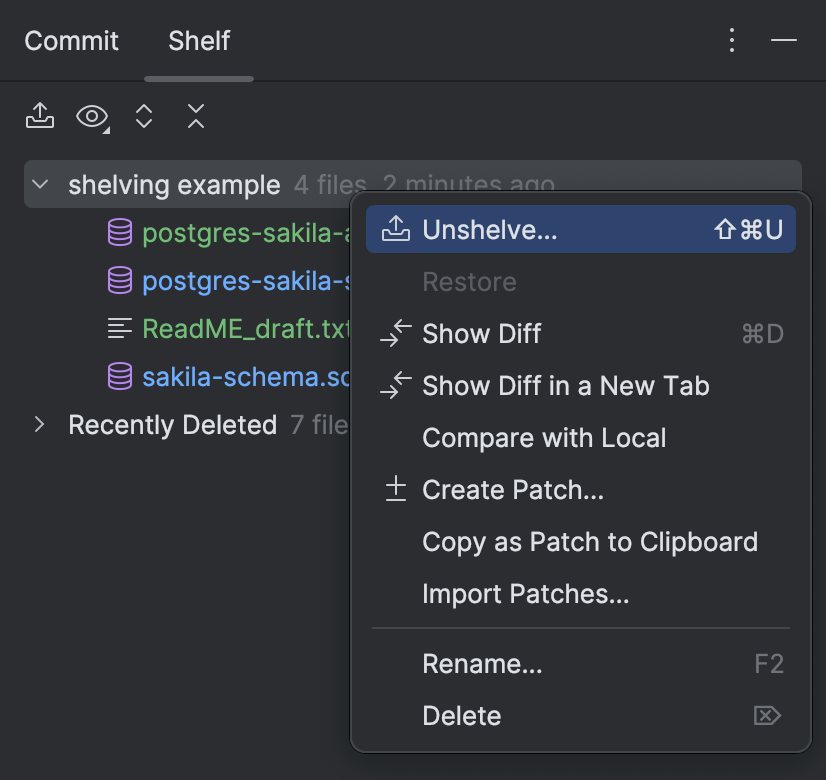Click the database icon of blue postgres-sakila
The image size is (826, 780).
pos(120,280)
